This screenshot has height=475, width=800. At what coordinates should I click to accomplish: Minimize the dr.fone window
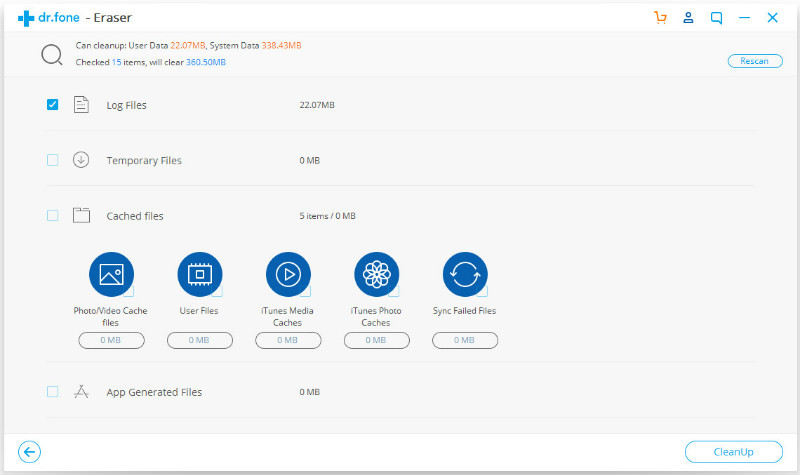[x=744, y=18]
